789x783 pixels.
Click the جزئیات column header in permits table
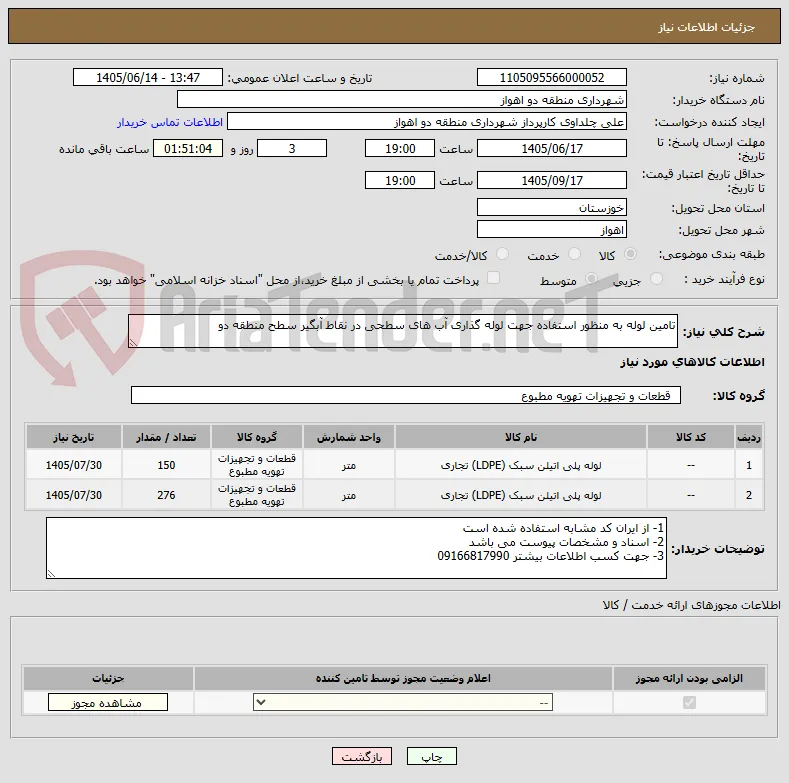[x=108, y=678]
